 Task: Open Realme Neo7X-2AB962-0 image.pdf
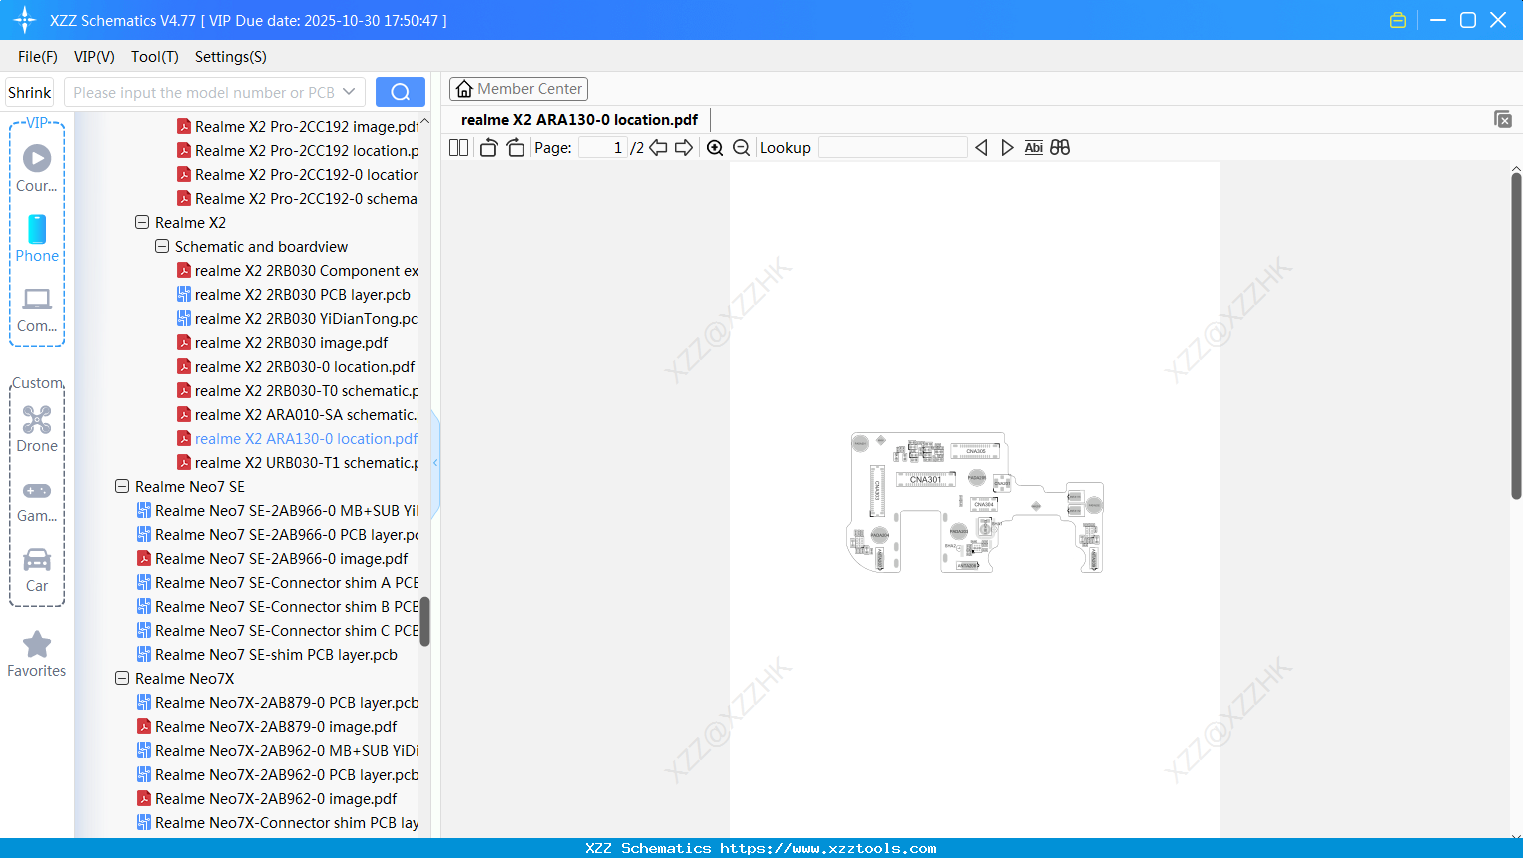point(267,799)
